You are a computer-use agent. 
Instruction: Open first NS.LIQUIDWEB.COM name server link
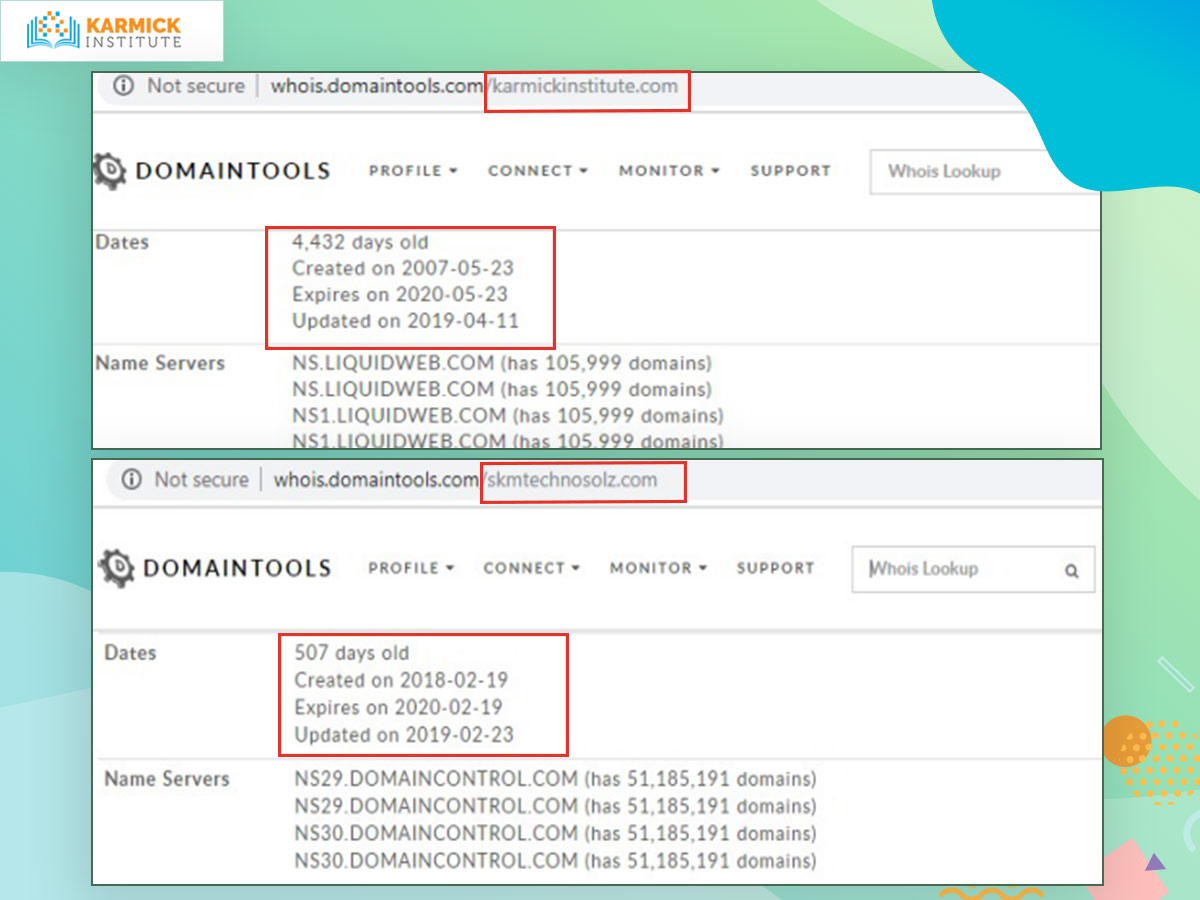393,363
